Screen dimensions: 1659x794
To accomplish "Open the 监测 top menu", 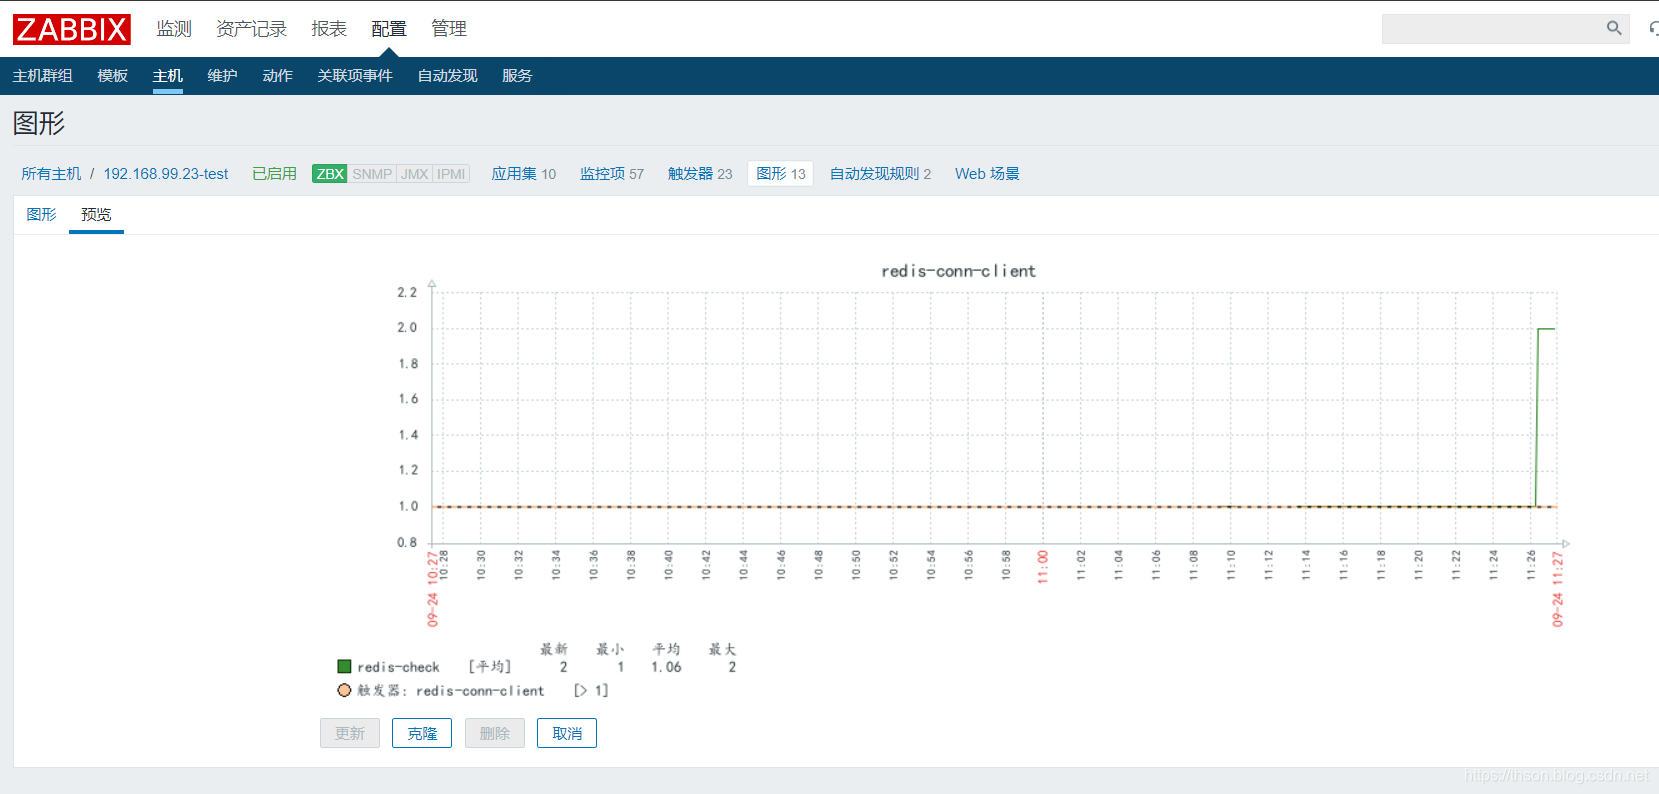I will point(174,29).
